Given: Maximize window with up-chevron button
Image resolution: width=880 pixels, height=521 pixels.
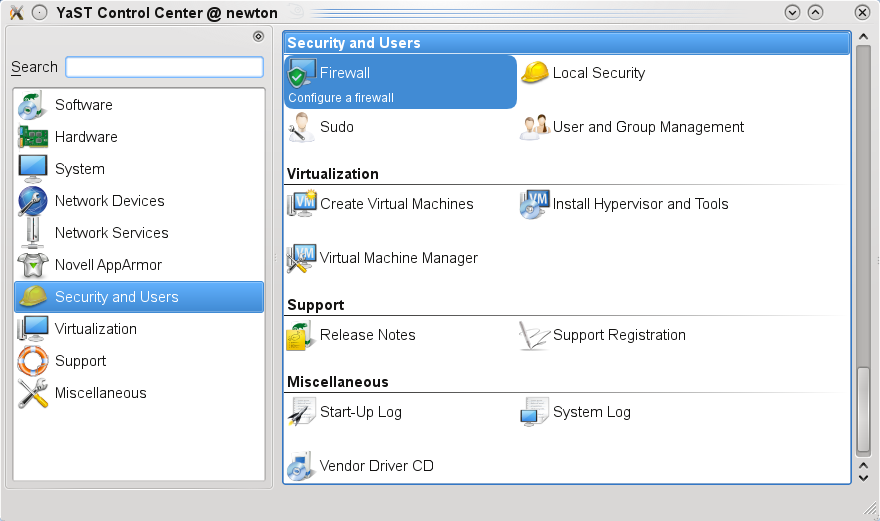Looking at the screenshot, I should coord(815,12).
